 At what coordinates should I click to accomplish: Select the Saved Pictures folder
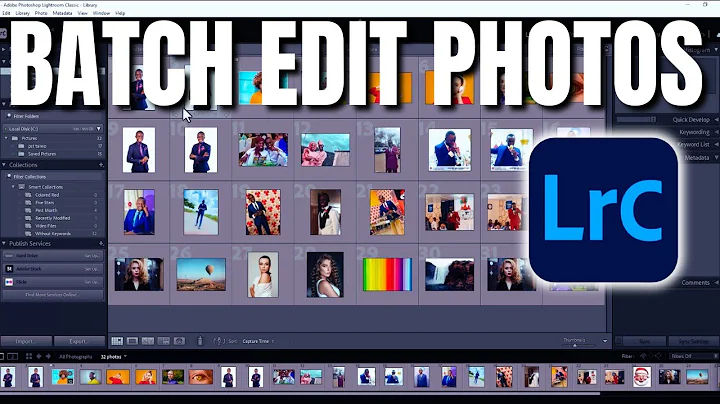(42, 154)
